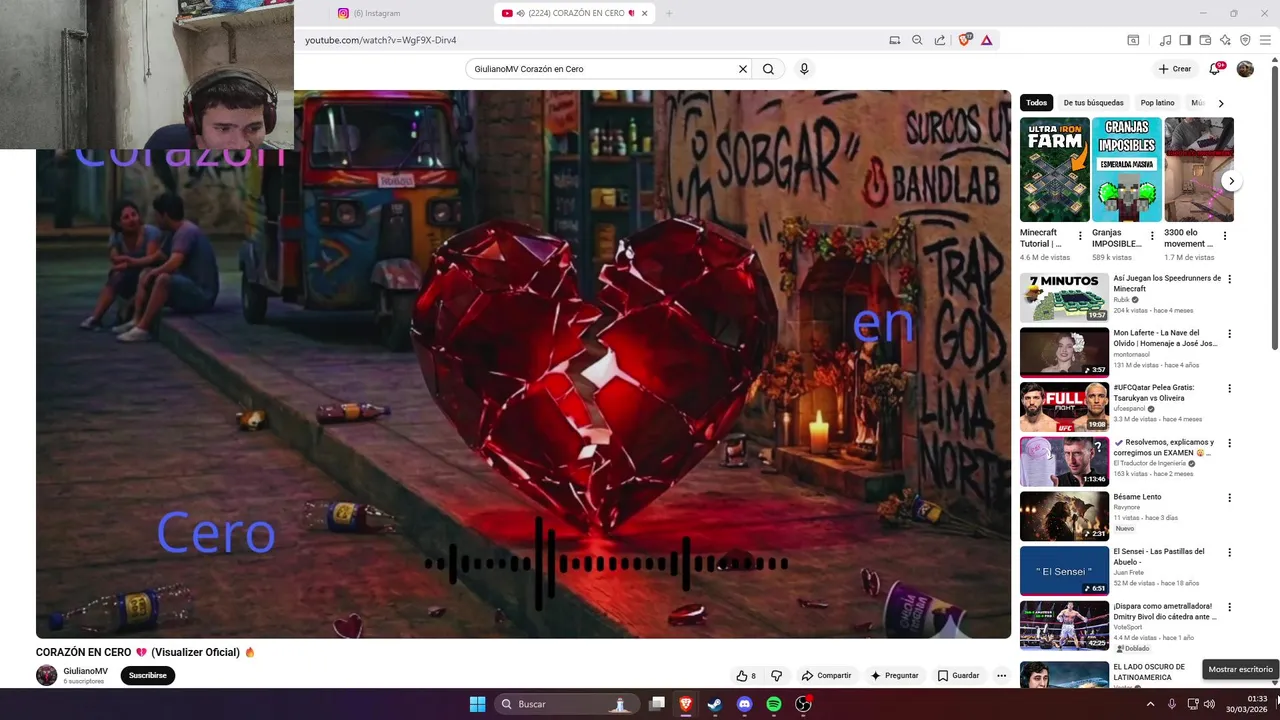Open Leo AI sparkle icon
Viewport: 1280px width, 720px height.
(x=1225, y=40)
